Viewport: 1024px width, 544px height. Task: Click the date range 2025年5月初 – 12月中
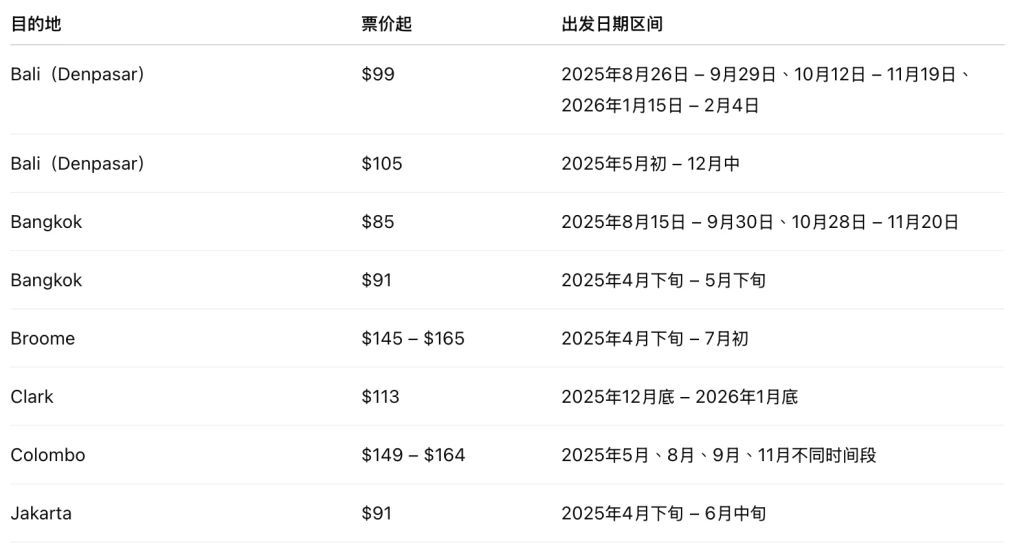pyautogui.click(x=650, y=164)
